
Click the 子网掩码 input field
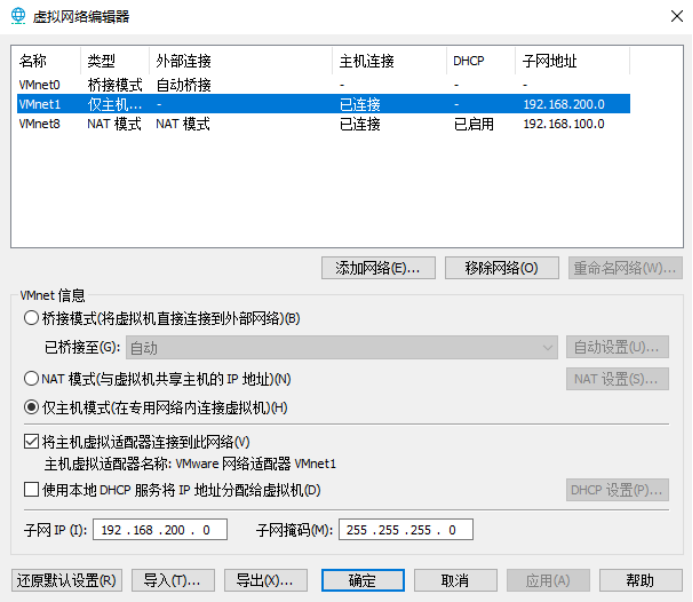pos(406,530)
